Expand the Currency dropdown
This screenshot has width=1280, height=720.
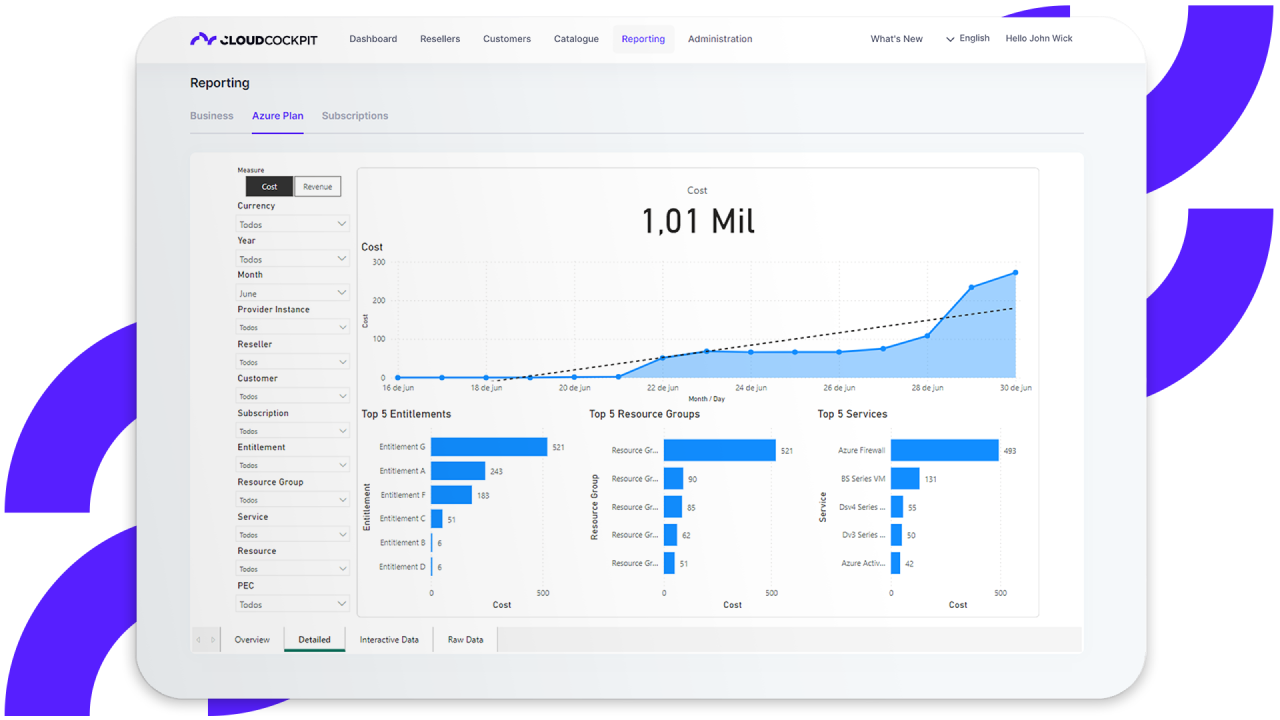coord(293,224)
